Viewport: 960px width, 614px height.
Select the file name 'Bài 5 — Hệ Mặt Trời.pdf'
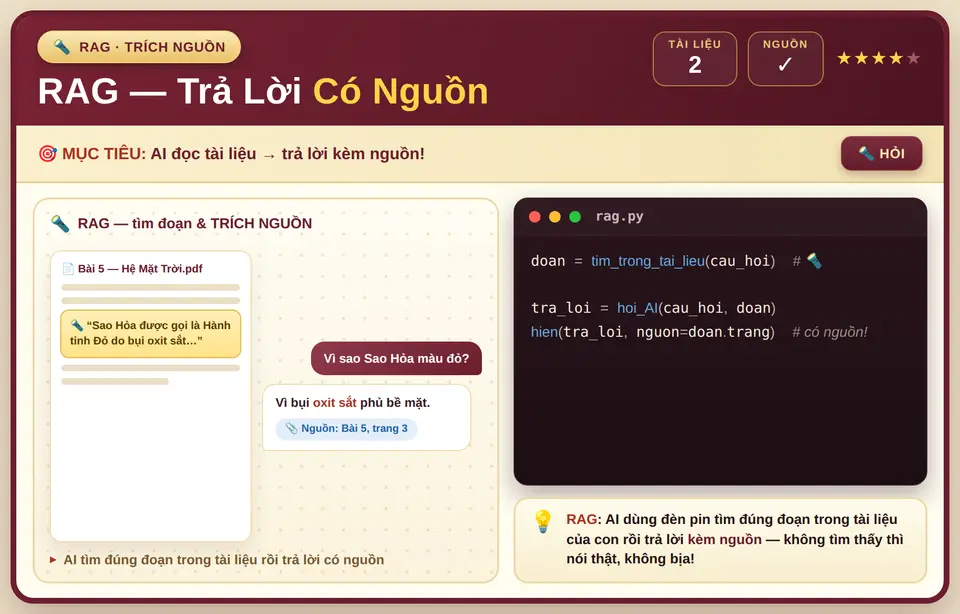tap(140, 269)
